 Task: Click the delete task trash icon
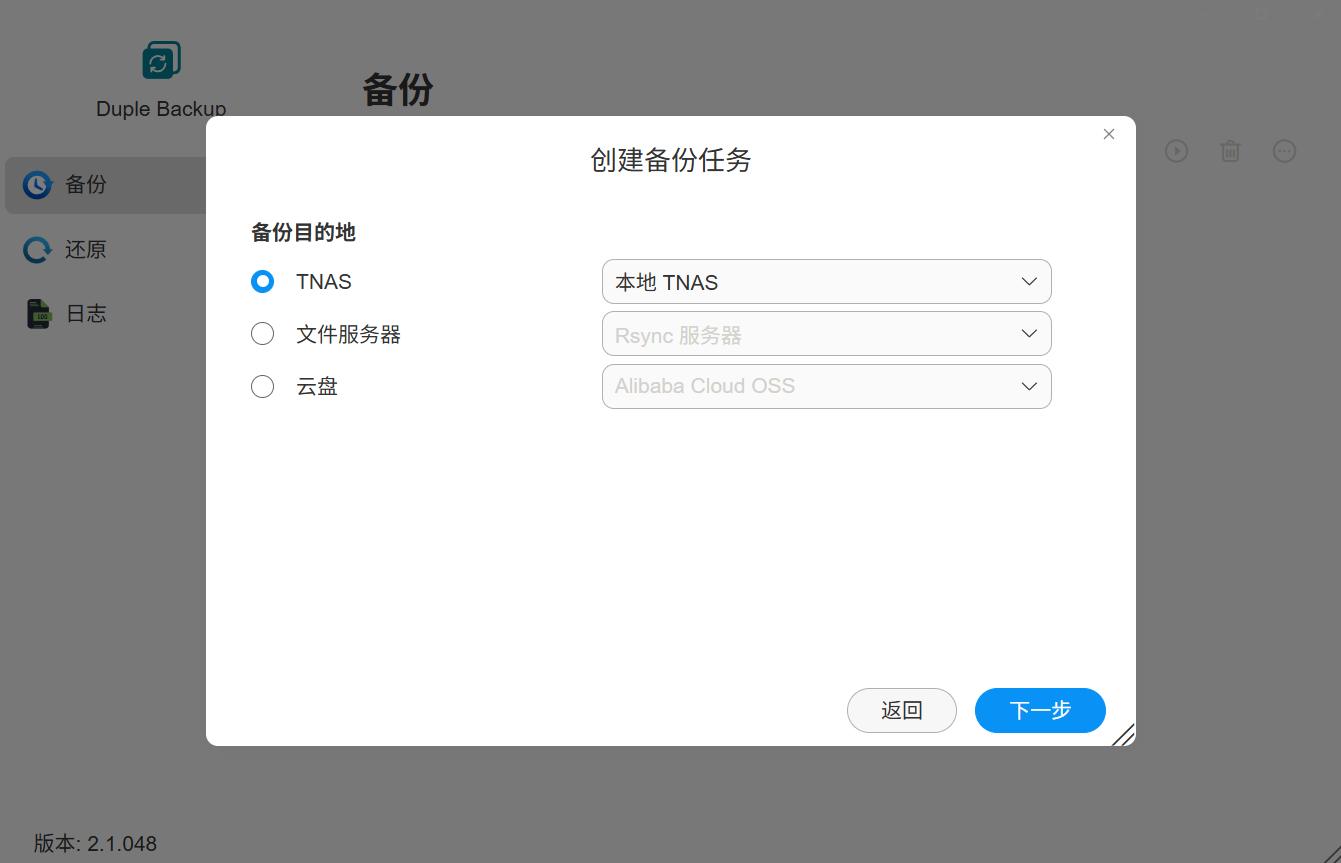point(1230,151)
